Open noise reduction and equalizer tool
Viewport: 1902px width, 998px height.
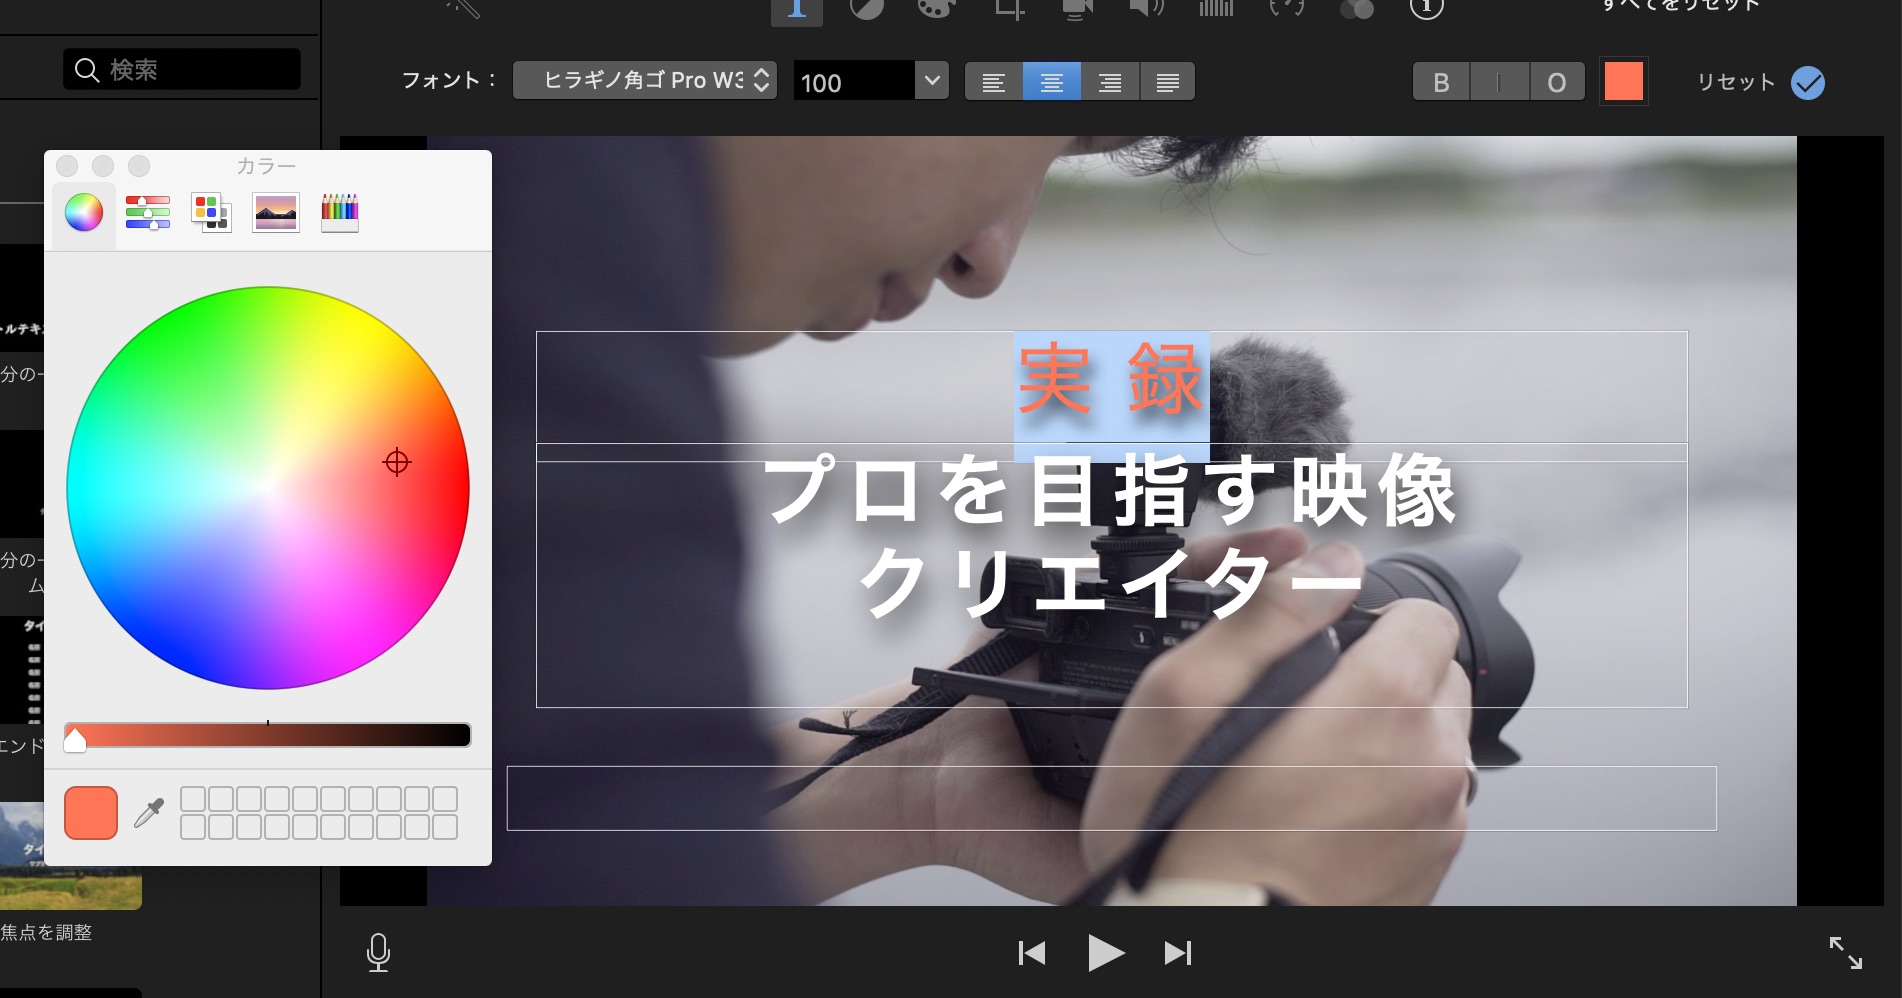[x=1216, y=9]
